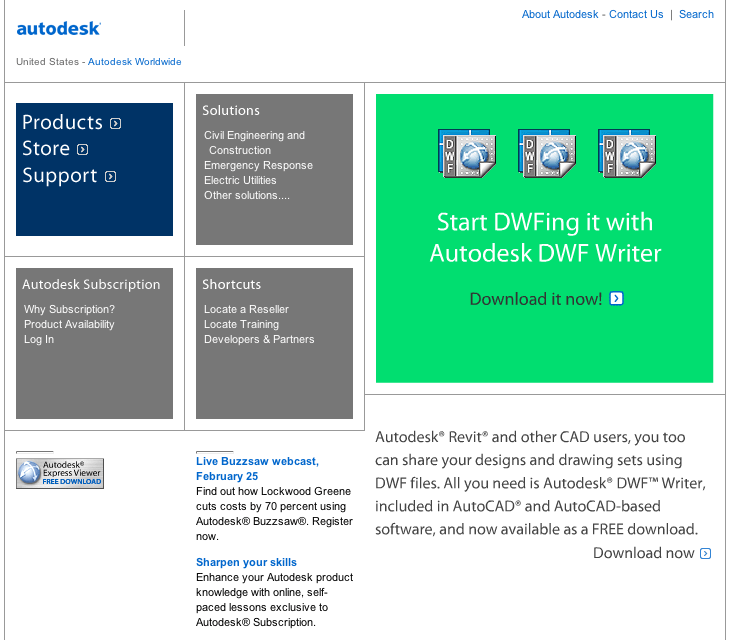Open Developers & Partners shortcut
Viewport: 733px width, 640px height.
tap(259, 339)
